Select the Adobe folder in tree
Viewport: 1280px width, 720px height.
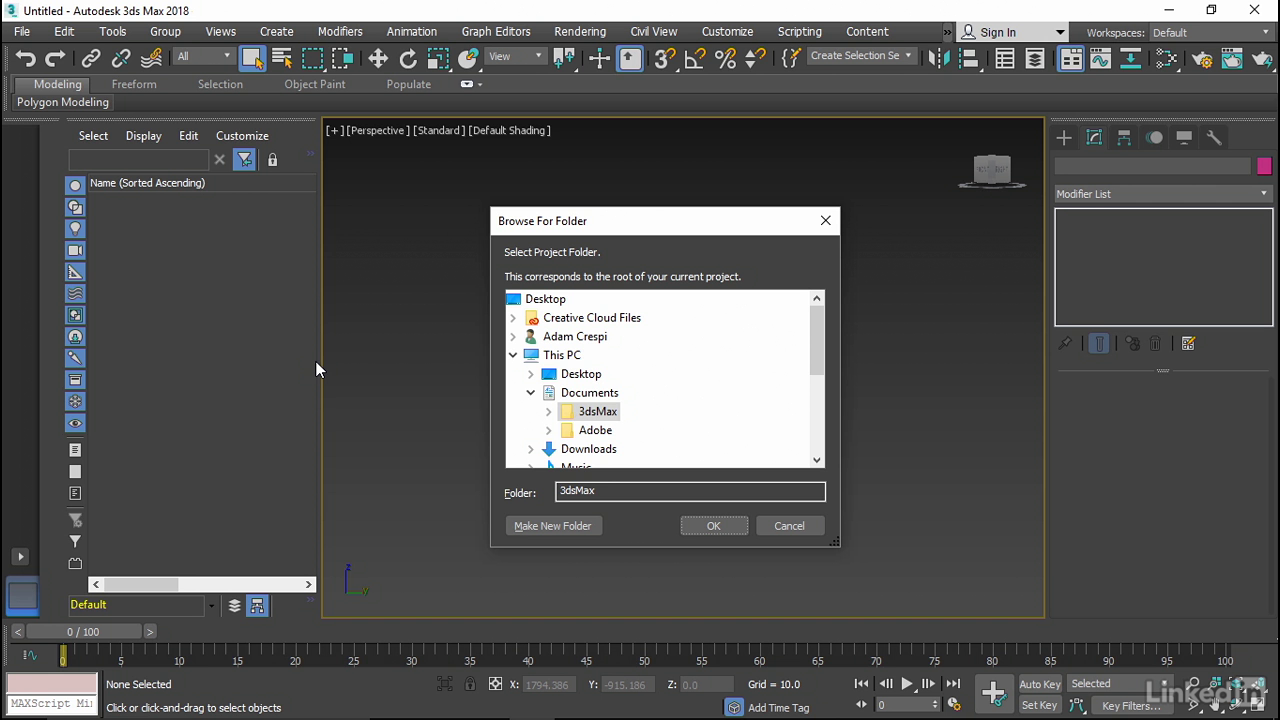tap(595, 430)
